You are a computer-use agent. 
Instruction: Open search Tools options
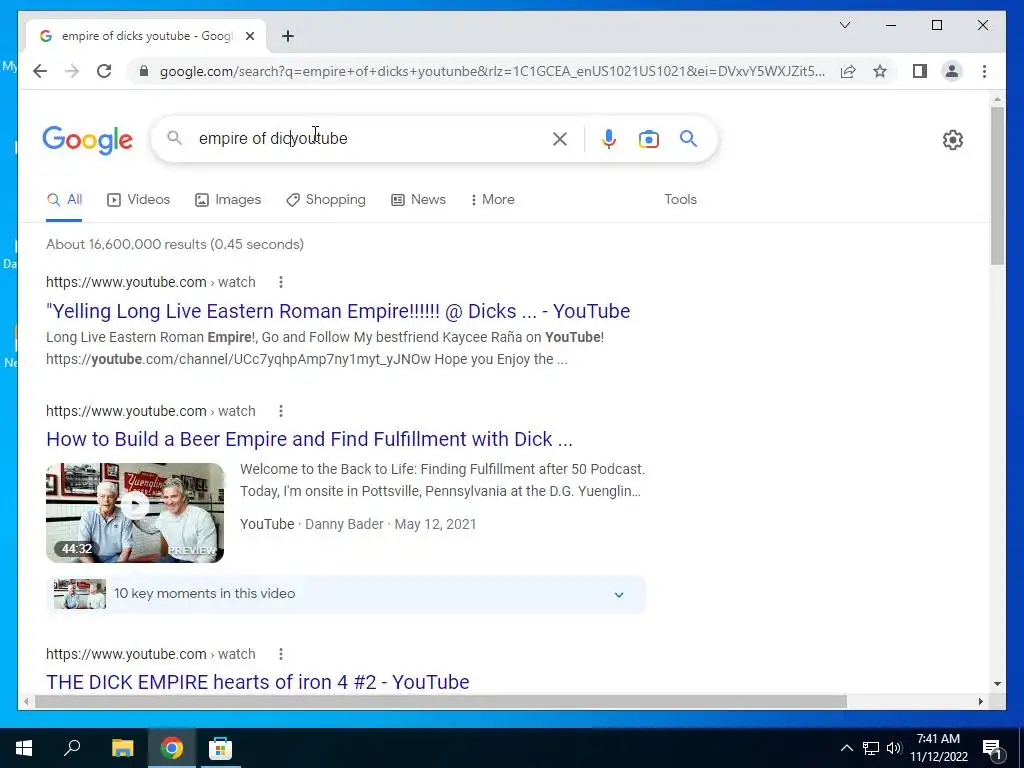click(680, 200)
